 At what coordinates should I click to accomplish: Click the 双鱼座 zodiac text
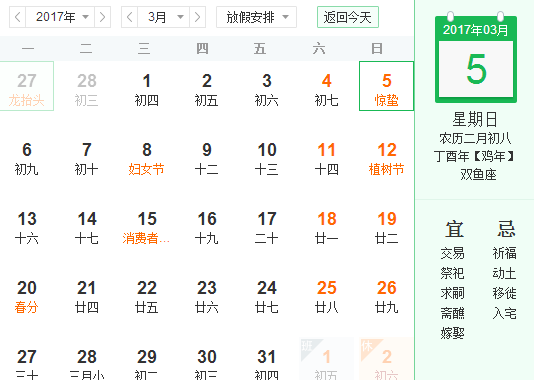point(478,174)
